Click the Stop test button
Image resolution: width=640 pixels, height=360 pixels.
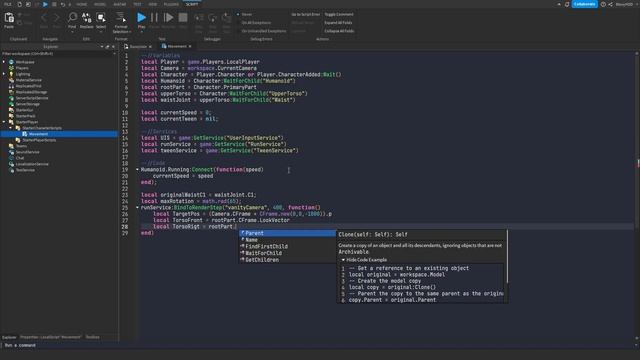click(183, 18)
